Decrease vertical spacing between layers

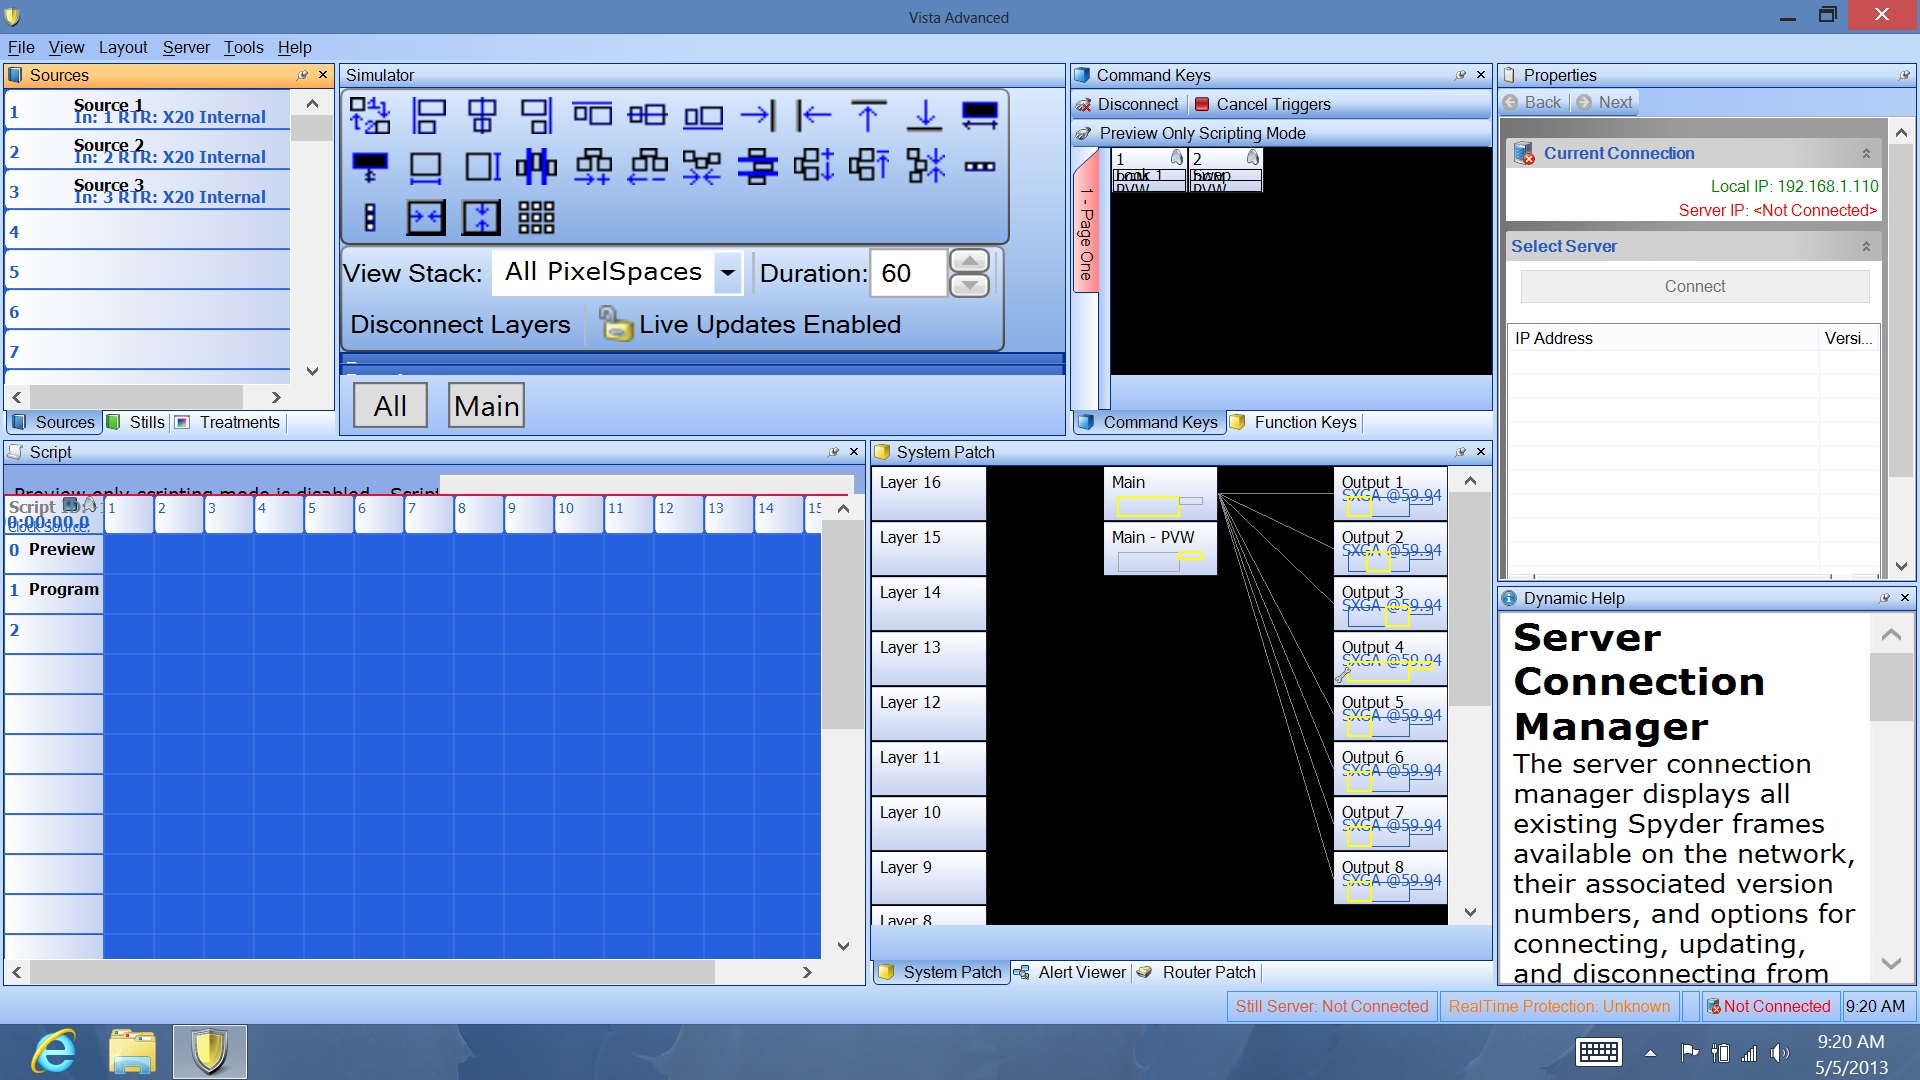tap(869, 166)
